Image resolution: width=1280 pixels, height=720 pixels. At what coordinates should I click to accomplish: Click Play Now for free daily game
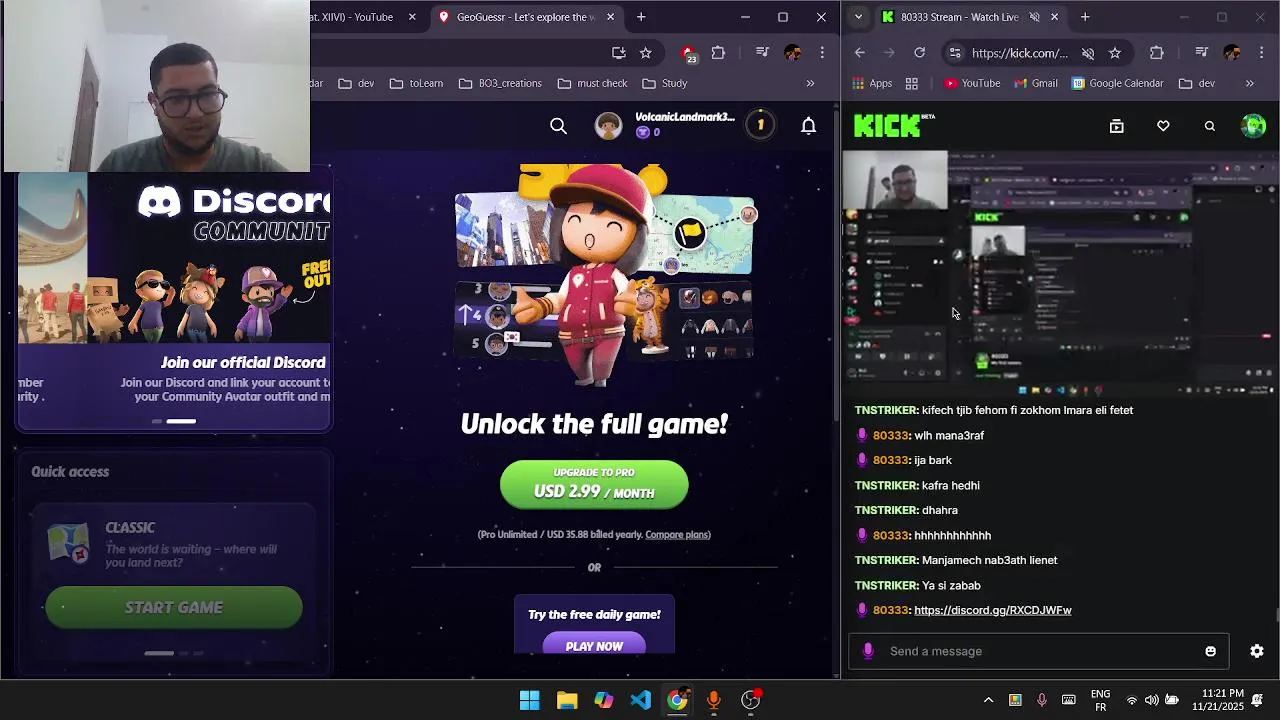(594, 646)
